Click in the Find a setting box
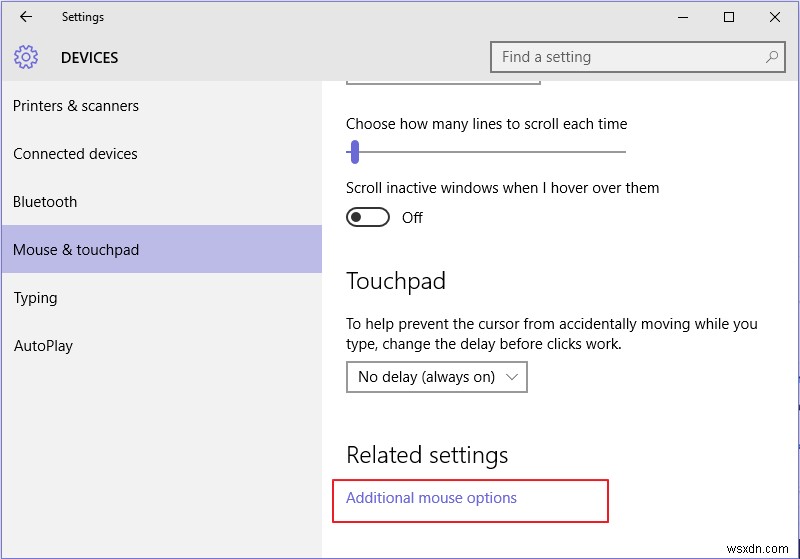 pos(637,57)
